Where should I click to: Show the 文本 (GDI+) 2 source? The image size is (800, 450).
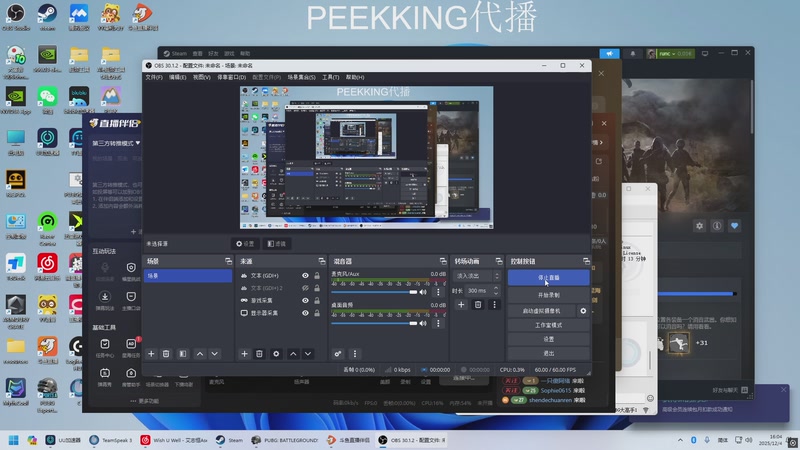305,288
